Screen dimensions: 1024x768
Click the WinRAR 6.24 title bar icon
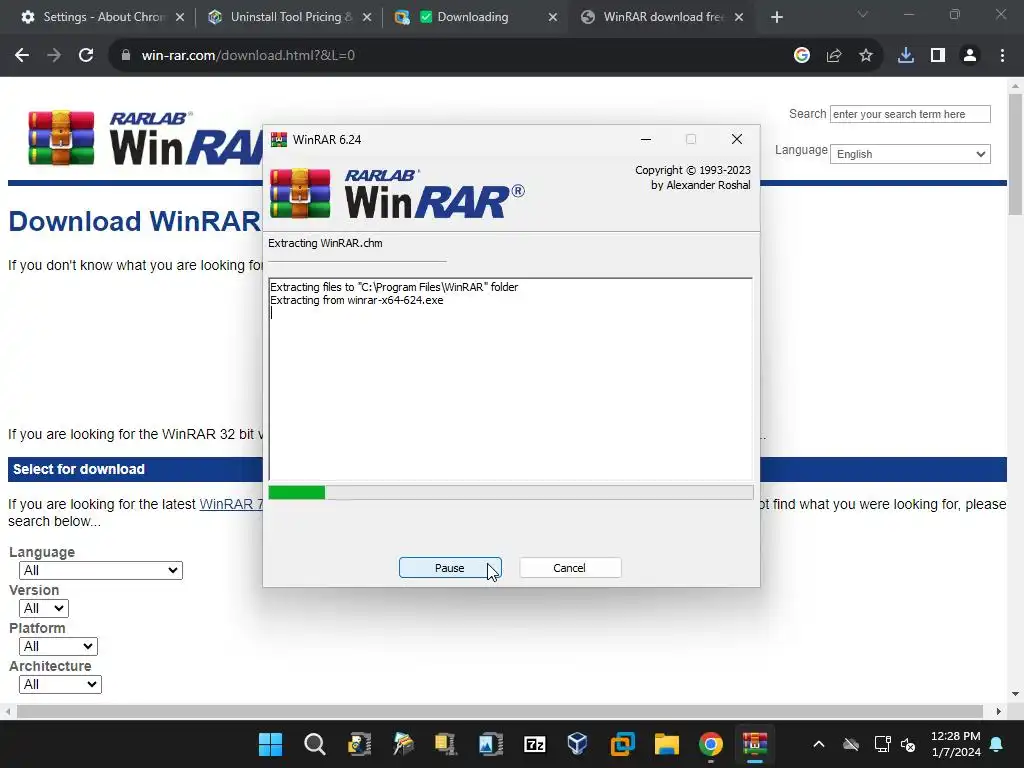pos(279,139)
